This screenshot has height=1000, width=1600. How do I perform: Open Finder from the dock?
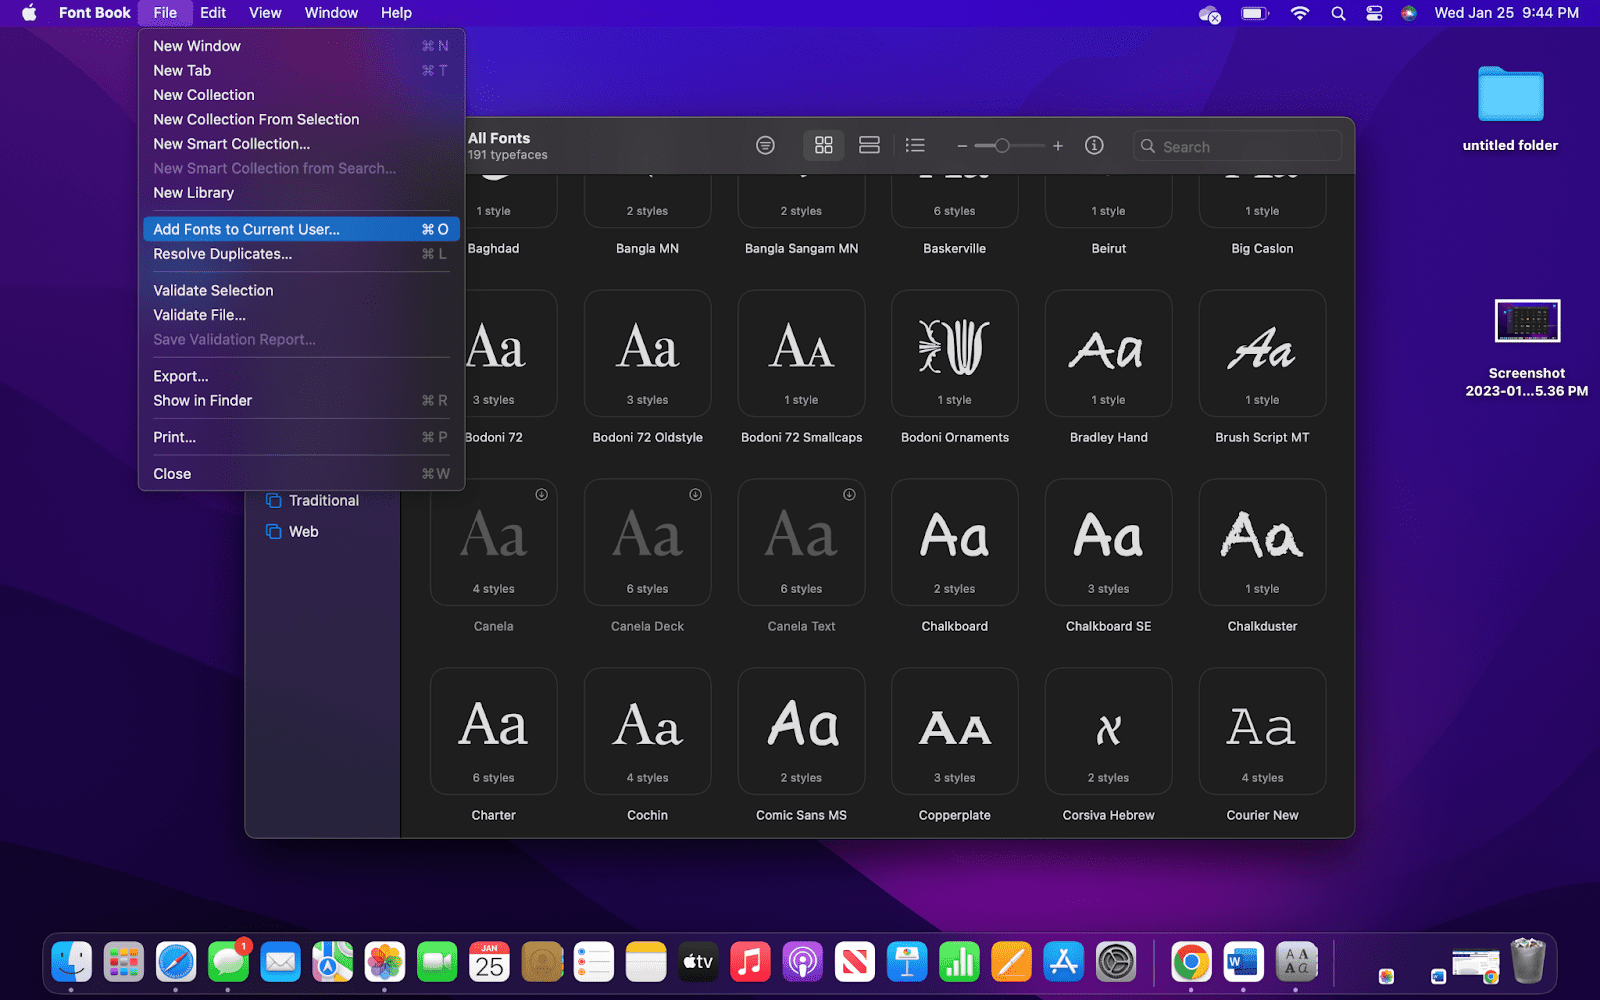tap(72, 963)
